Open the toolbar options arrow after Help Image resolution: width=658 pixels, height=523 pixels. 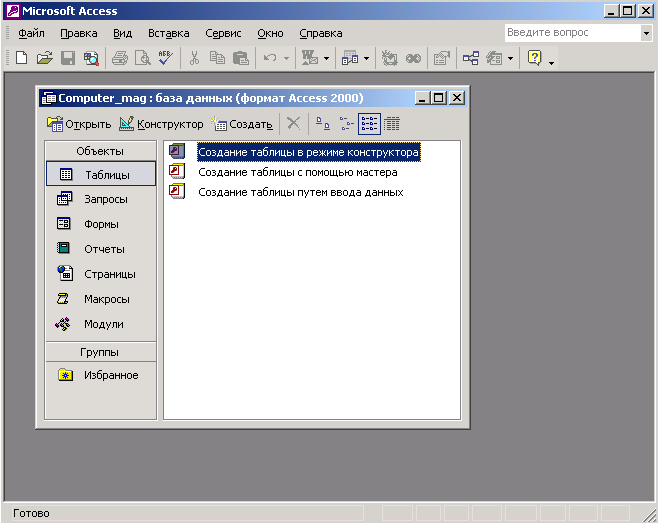point(551,63)
